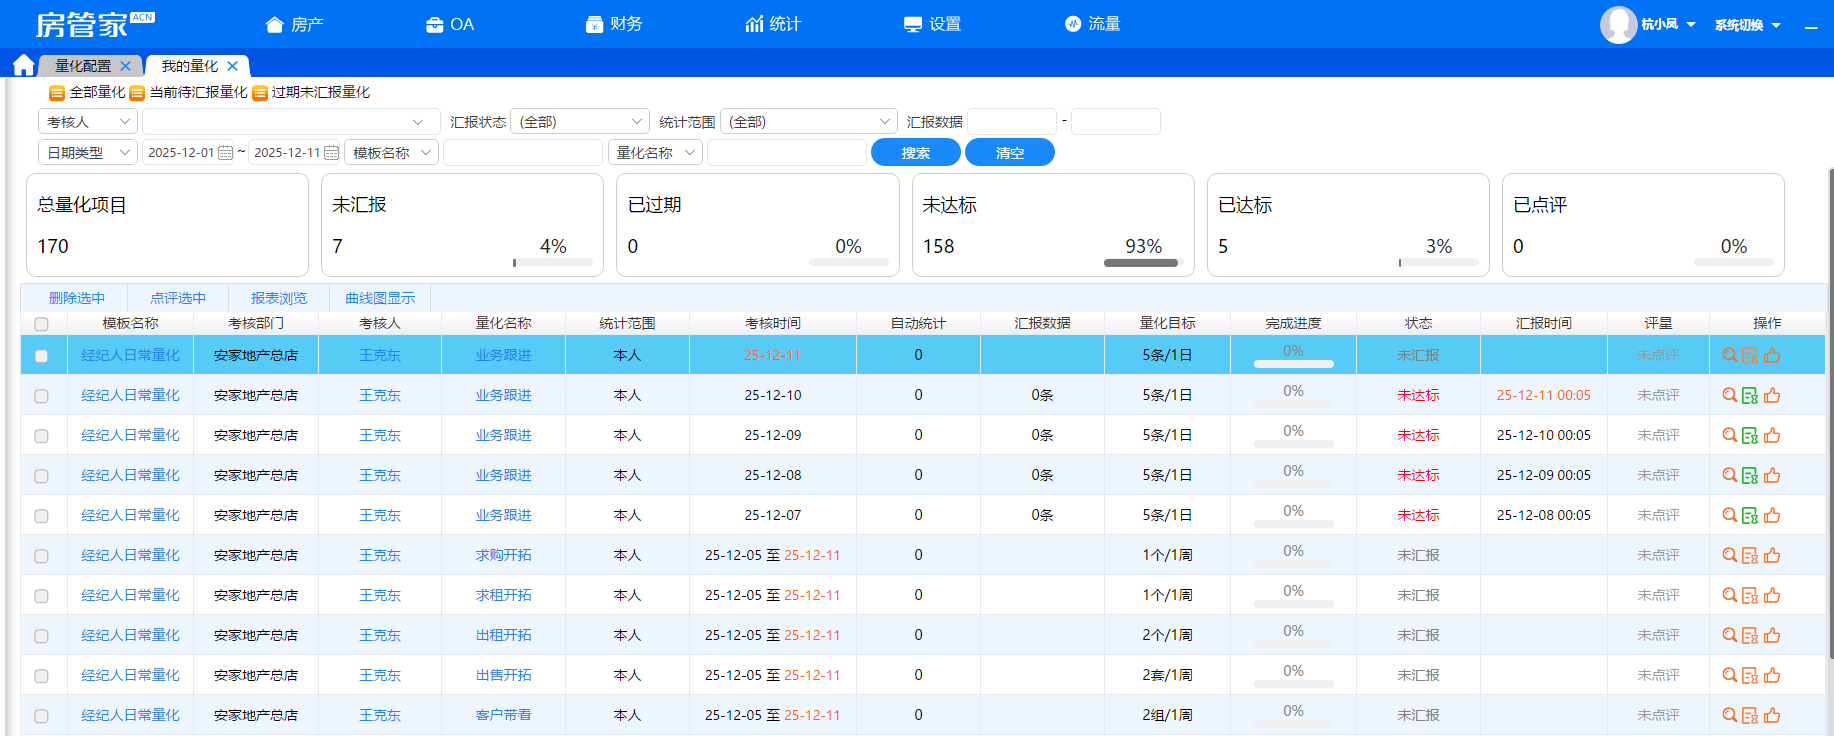The image size is (1834, 736).
Task: Open the start date calendar picker icon
Action: [226, 153]
